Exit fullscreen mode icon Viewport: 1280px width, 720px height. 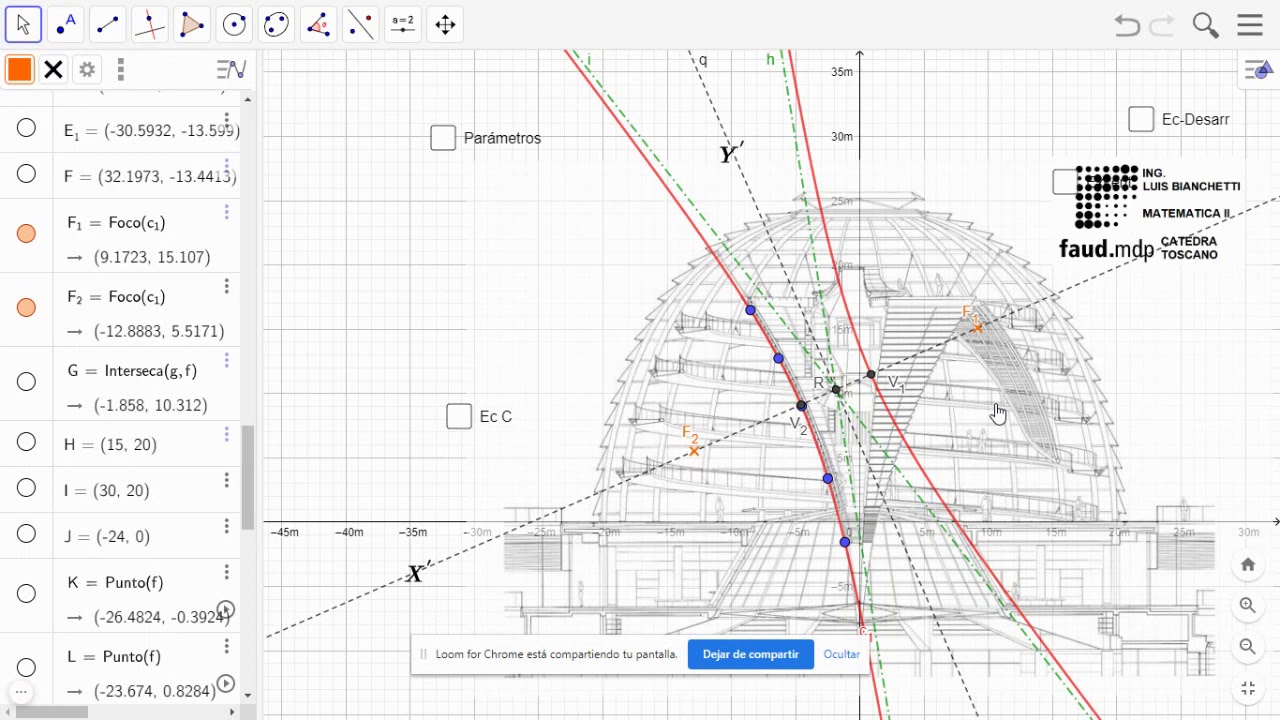coord(1248,688)
